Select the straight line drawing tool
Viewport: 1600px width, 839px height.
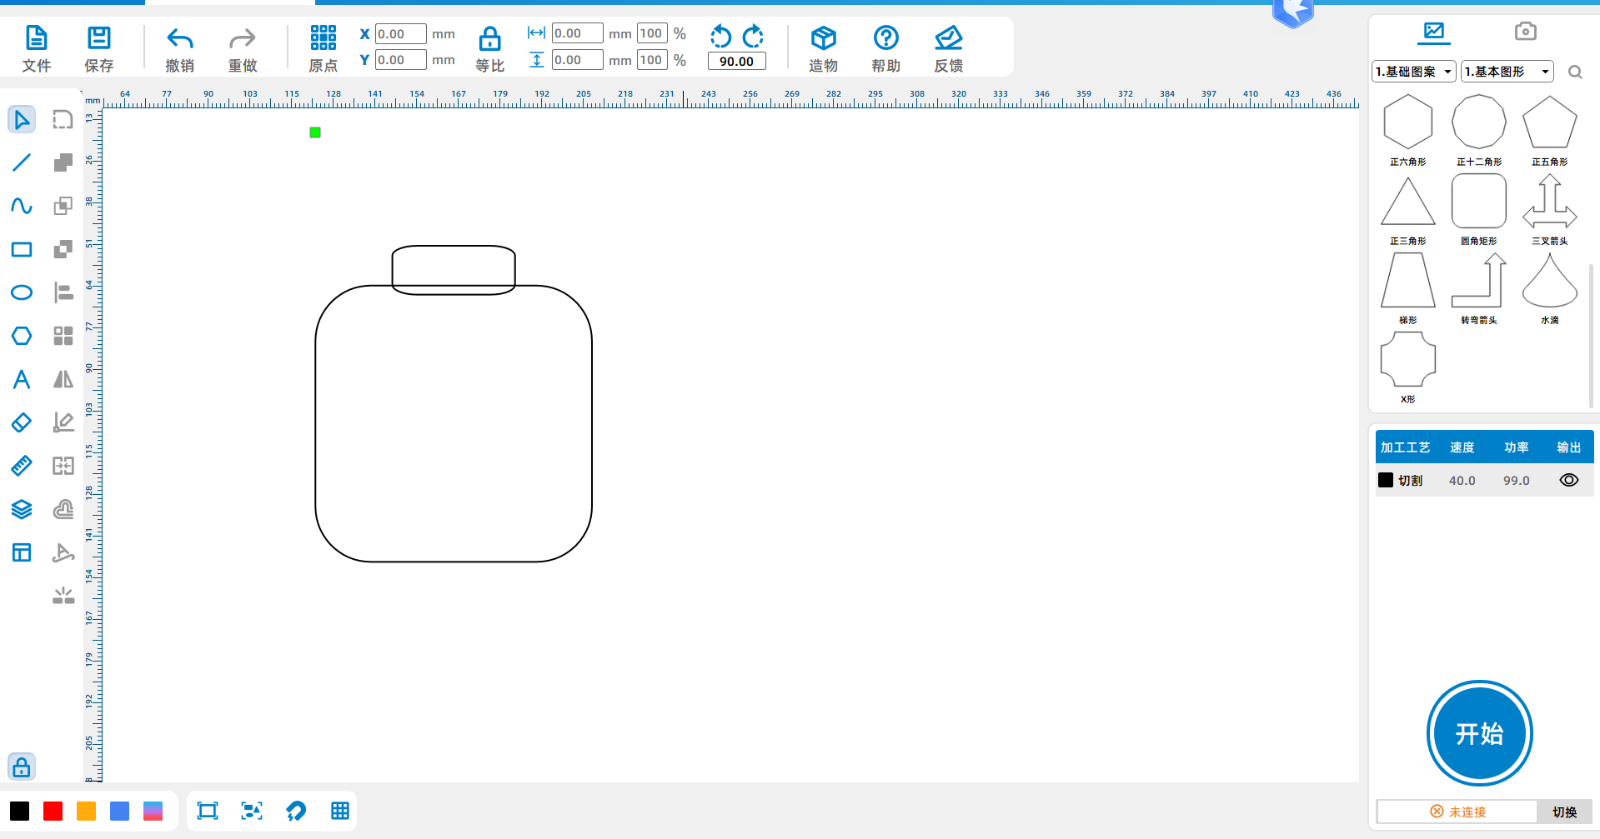(x=21, y=162)
